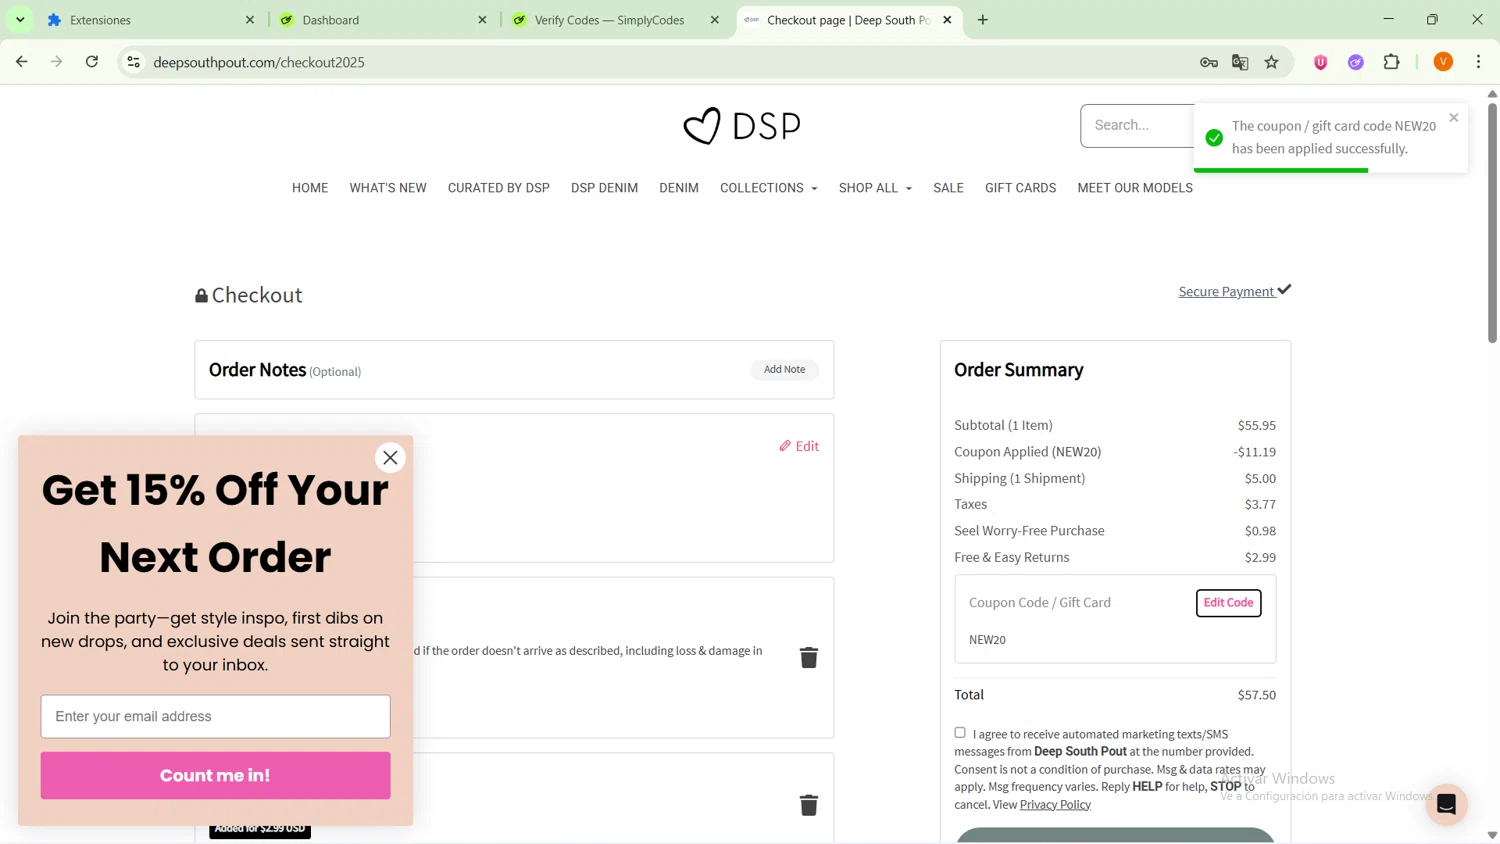Open site information icon in address bar
Image resolution: width=1500 pixels, height=844 pixels.
point(133,62)
